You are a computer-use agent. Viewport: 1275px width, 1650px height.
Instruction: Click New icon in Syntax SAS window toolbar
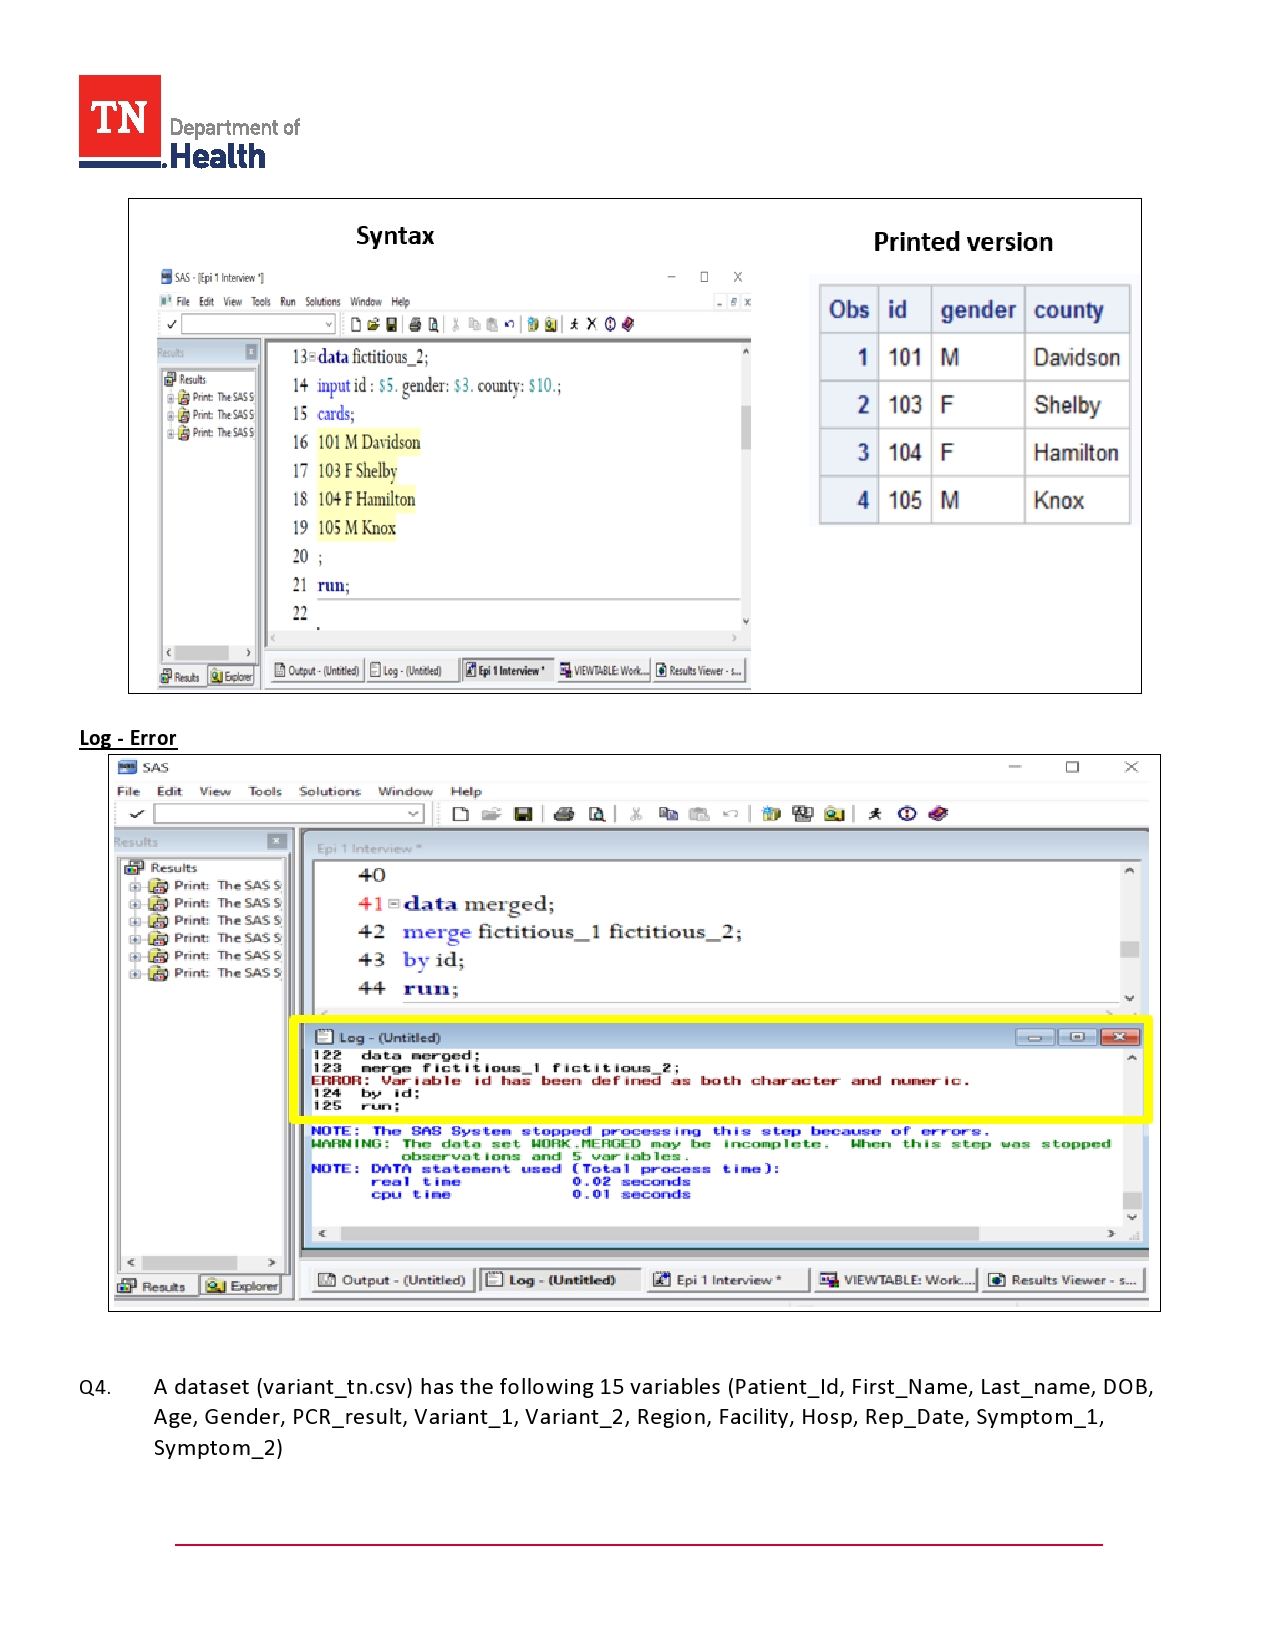click(356, 324)
